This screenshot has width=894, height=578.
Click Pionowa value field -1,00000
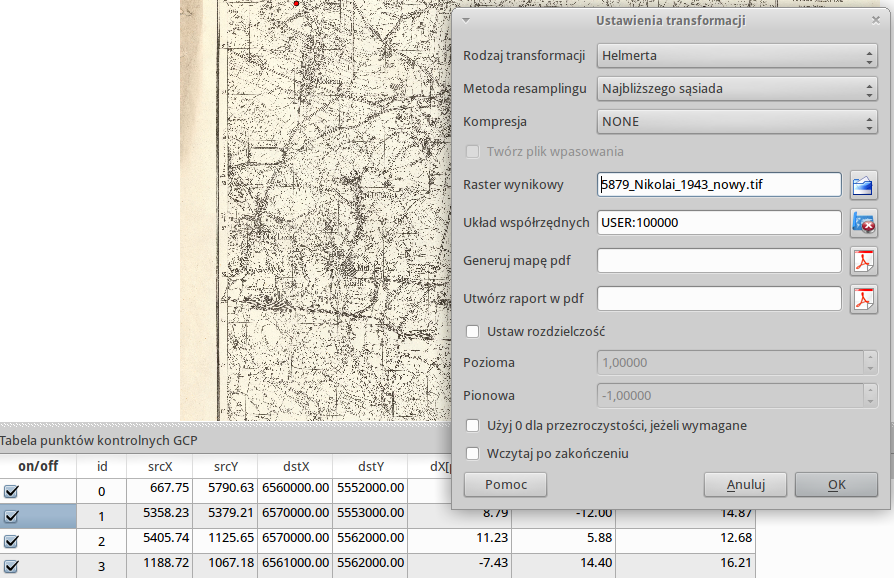(x=730, y=396)
